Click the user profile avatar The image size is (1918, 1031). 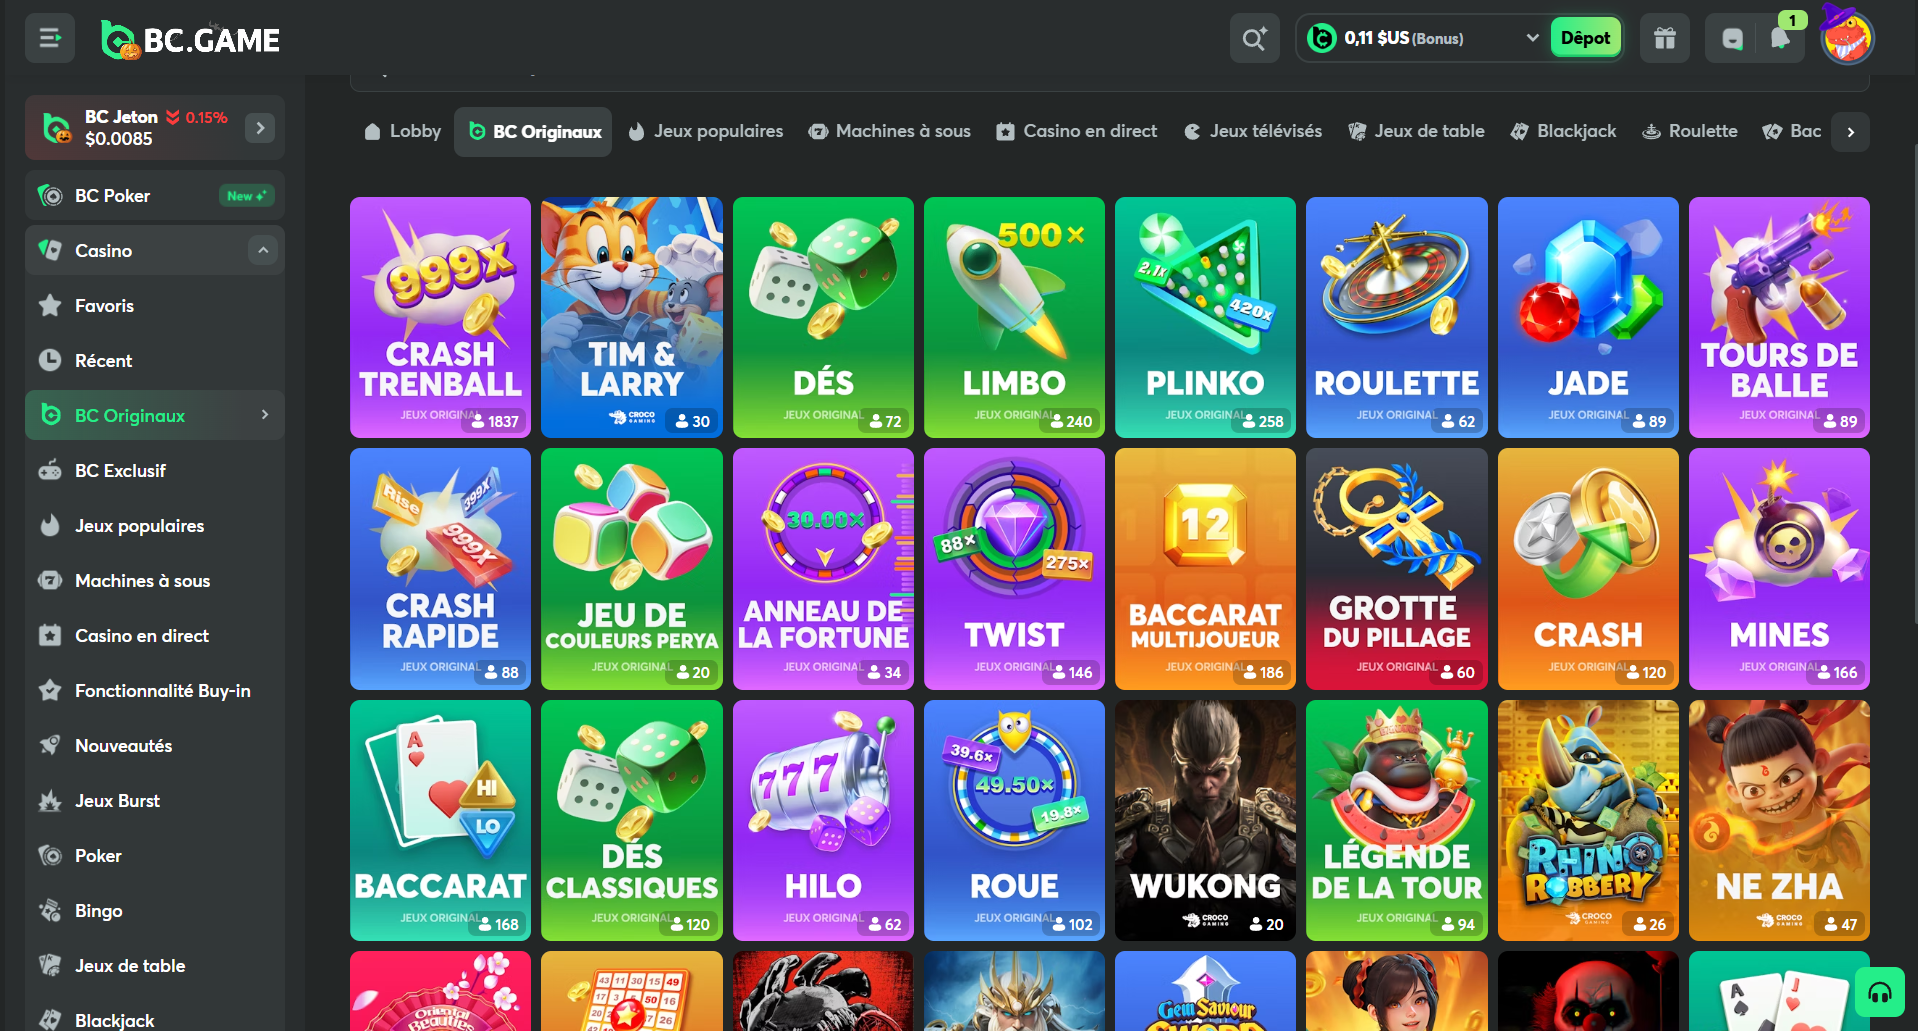point(1846,39)
